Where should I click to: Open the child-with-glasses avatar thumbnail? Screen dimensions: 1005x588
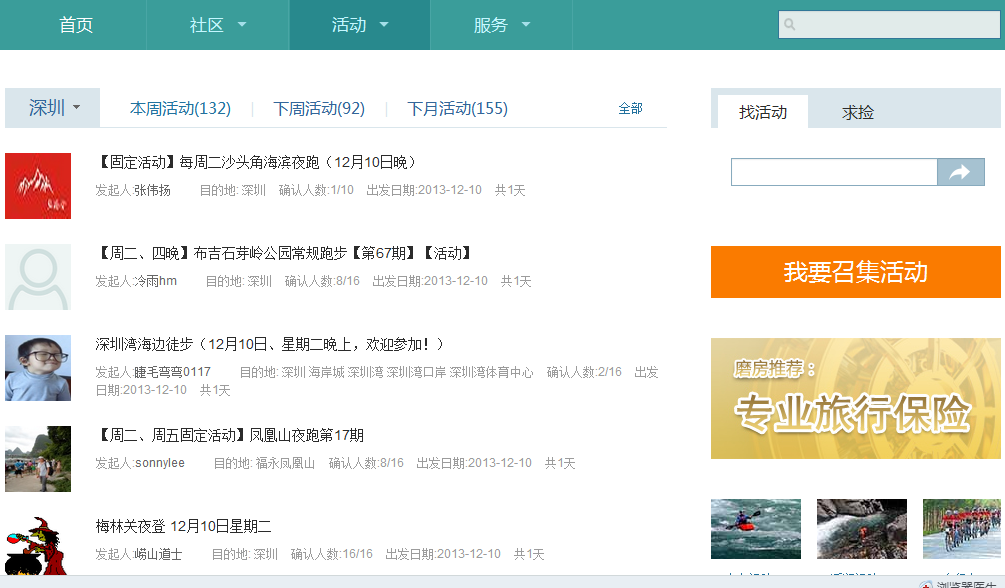click(38, 368)
